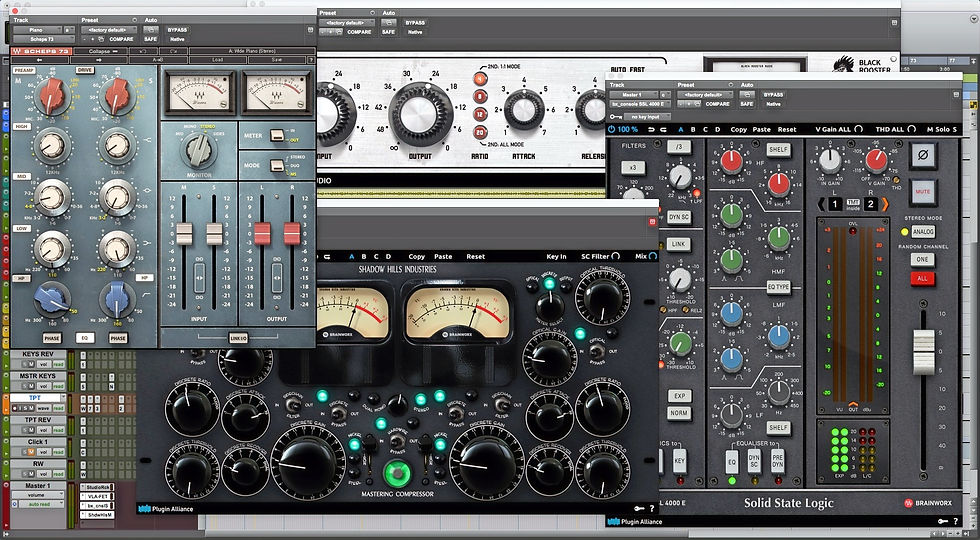The image size is (980, 540).
Task: Select preset slot A in SSL toolbar
Action: point(681,129)
